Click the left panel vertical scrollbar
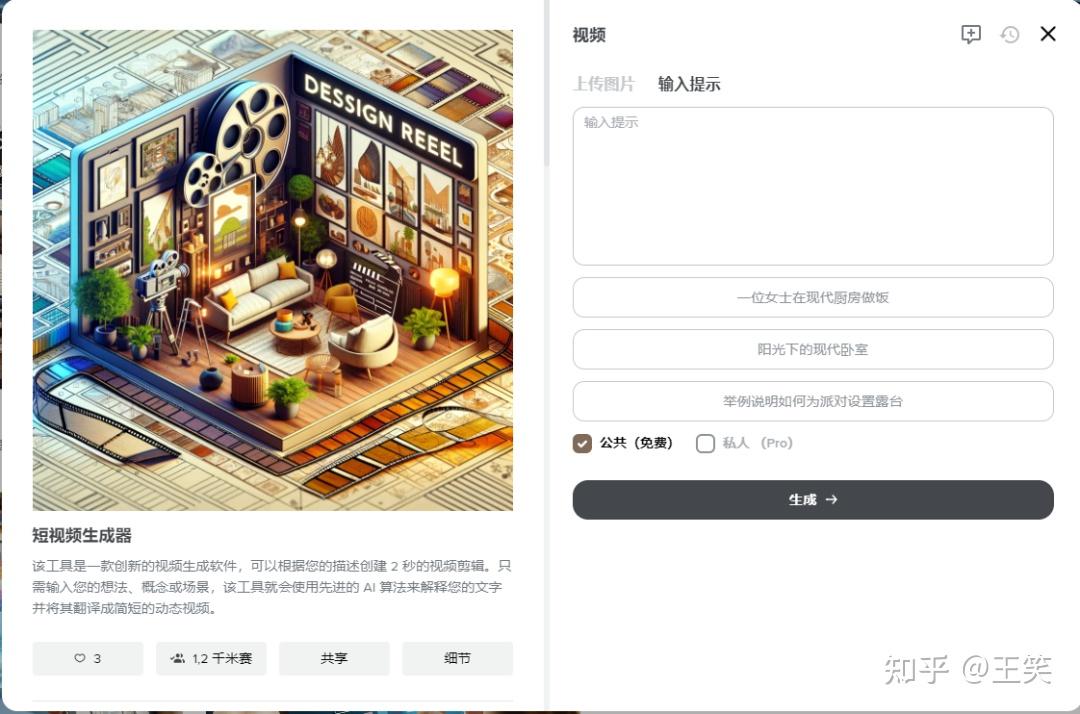This screenshot has height=714, width=1080. tap(547, 83)
